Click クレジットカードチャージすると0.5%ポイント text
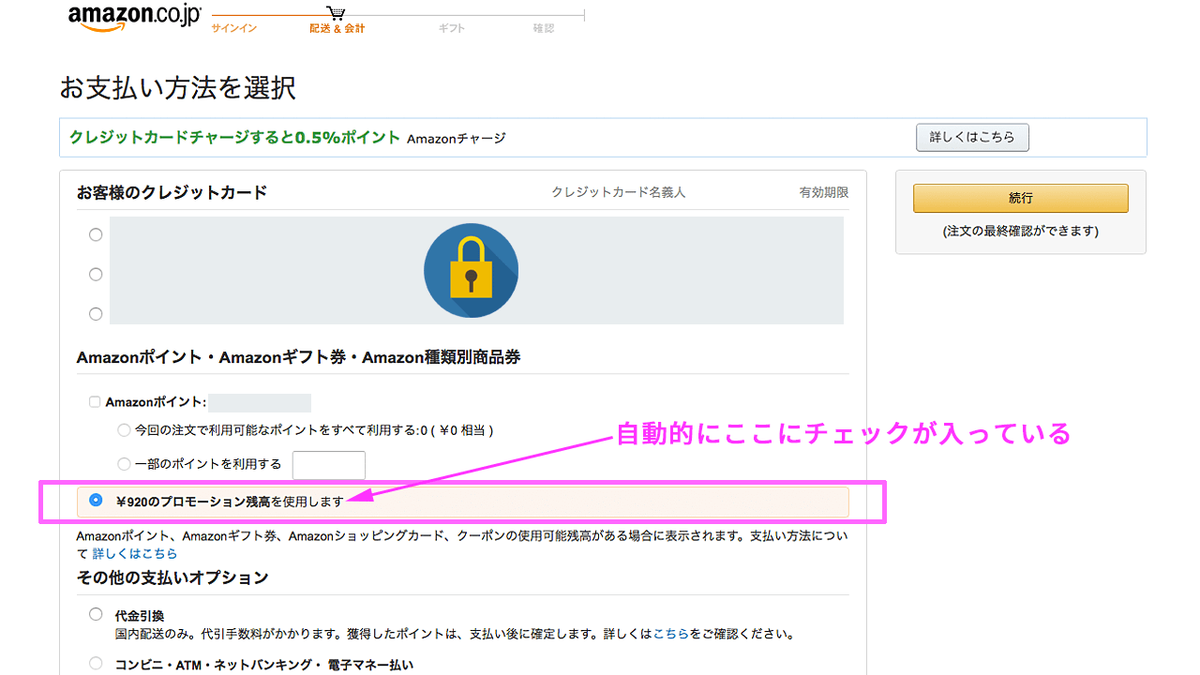This screenshot has width=1200, height=675. [235, 138]
